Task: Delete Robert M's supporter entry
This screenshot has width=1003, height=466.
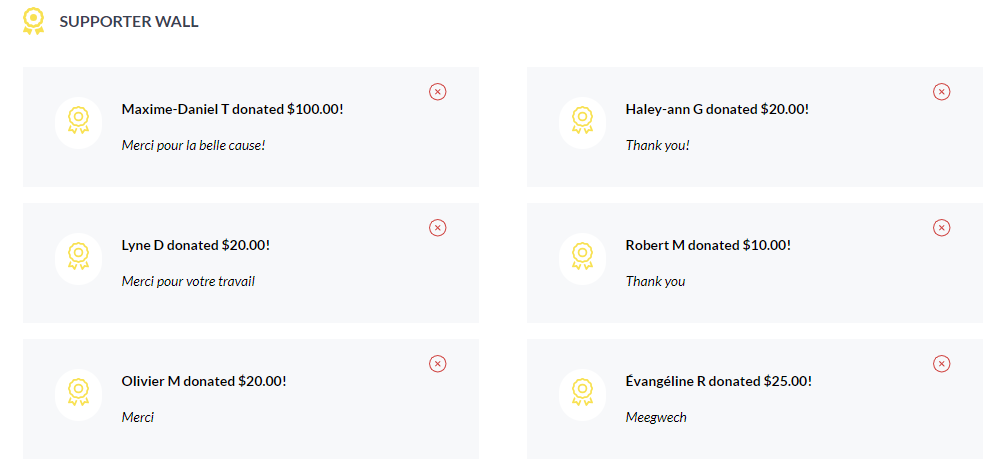Action: [942, 228]
